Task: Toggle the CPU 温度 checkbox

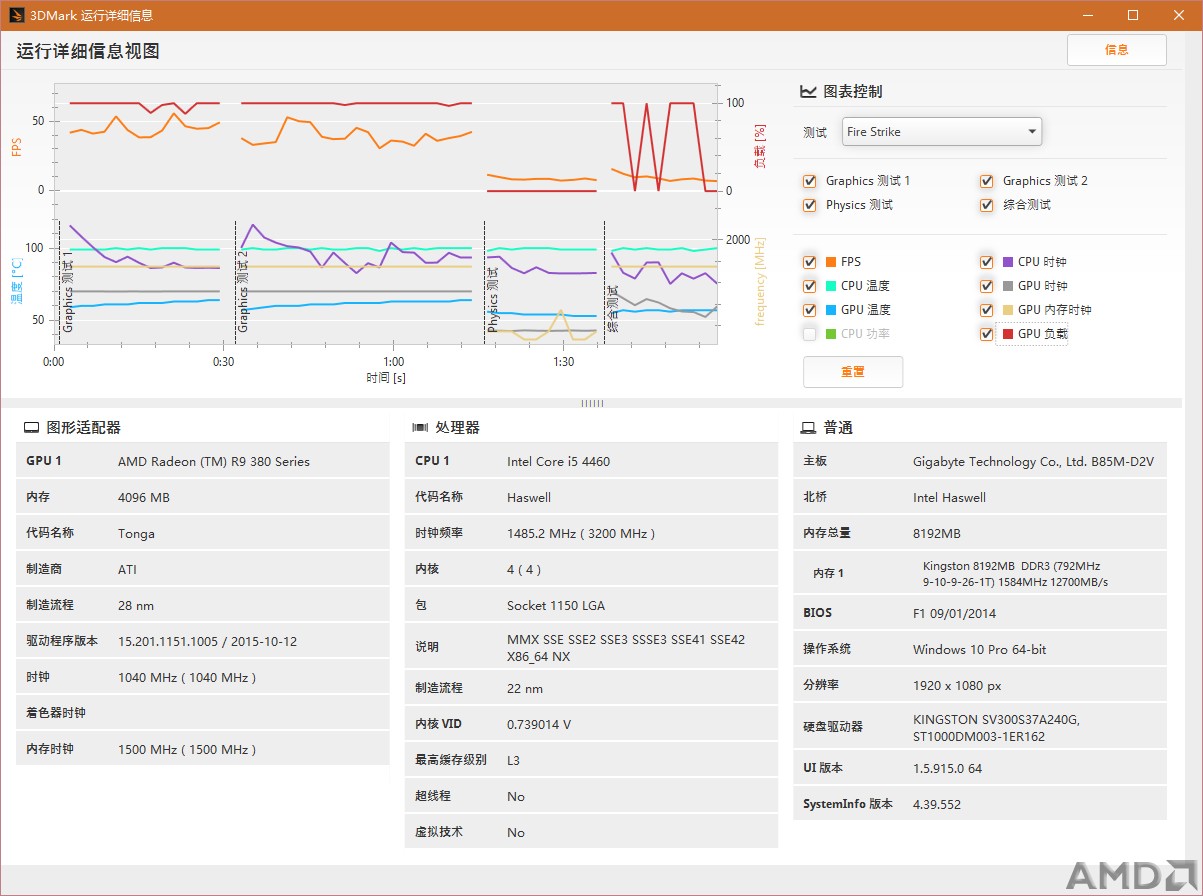Action: pos(809,286)
